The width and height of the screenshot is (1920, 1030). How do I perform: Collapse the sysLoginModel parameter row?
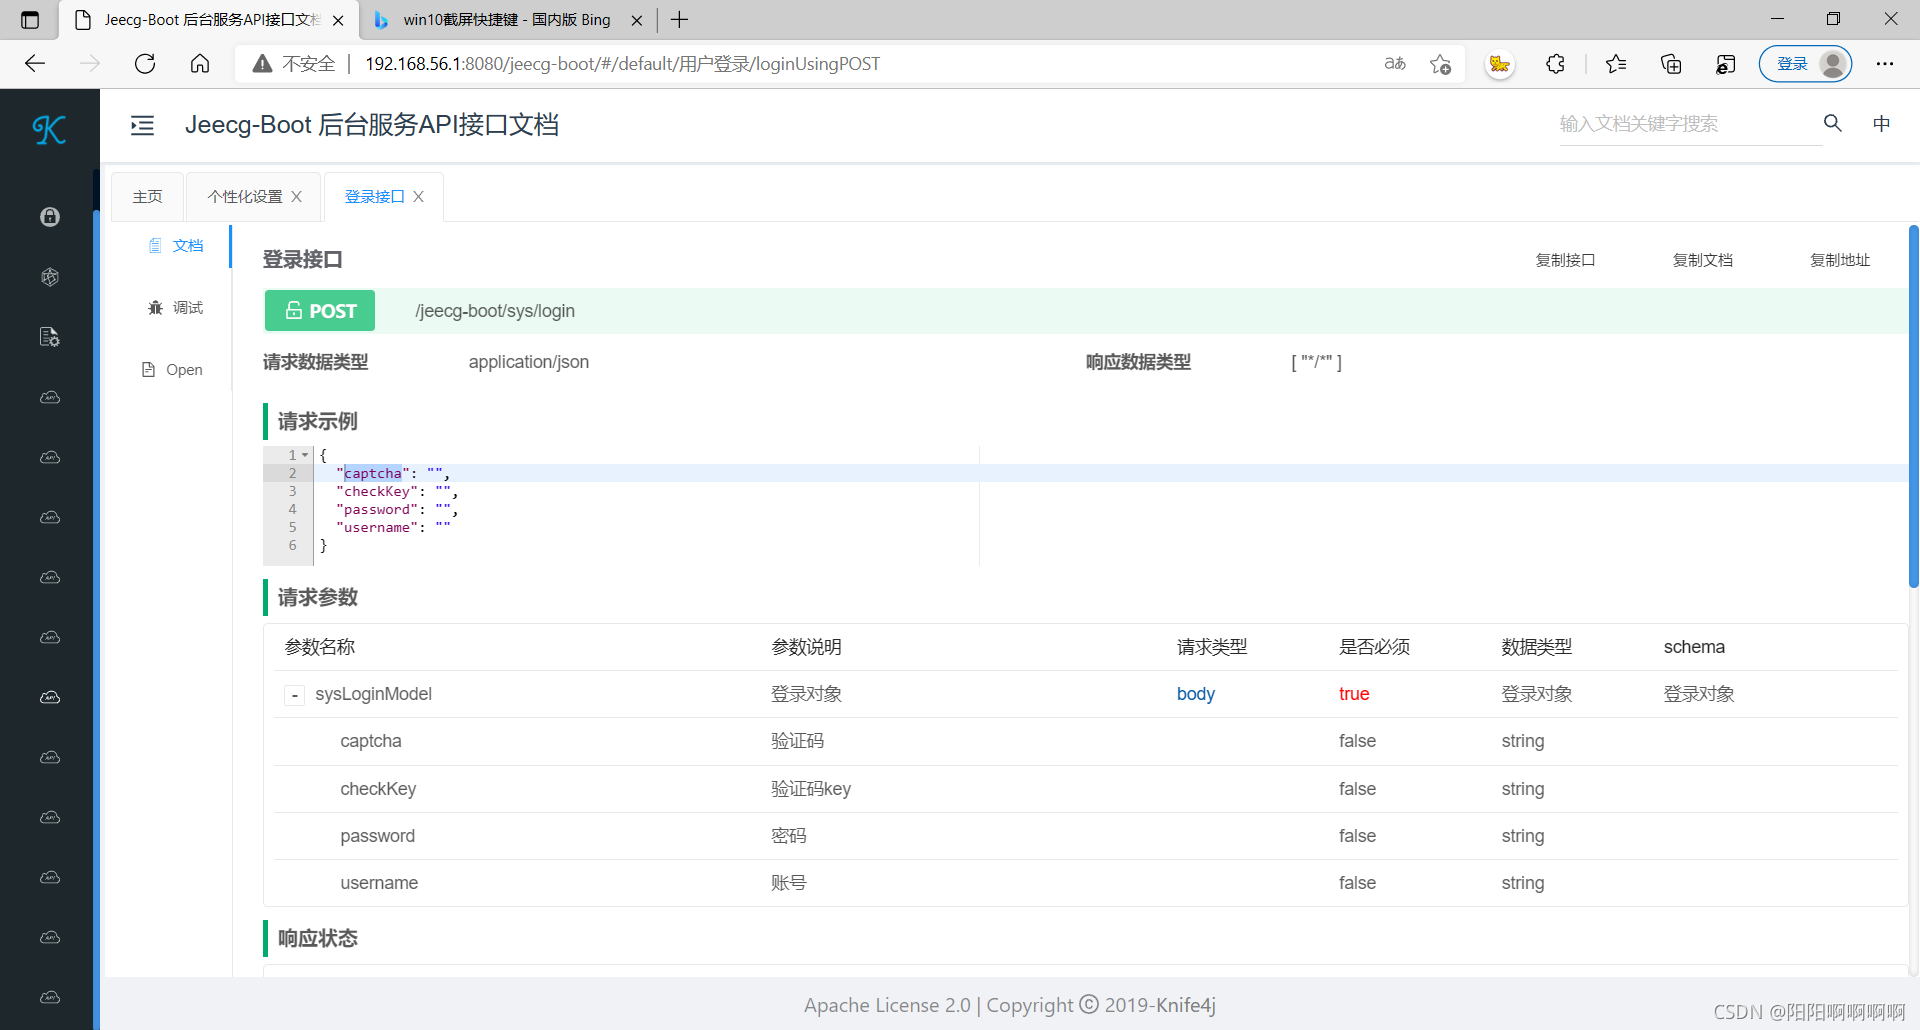(x=294, y=695)
